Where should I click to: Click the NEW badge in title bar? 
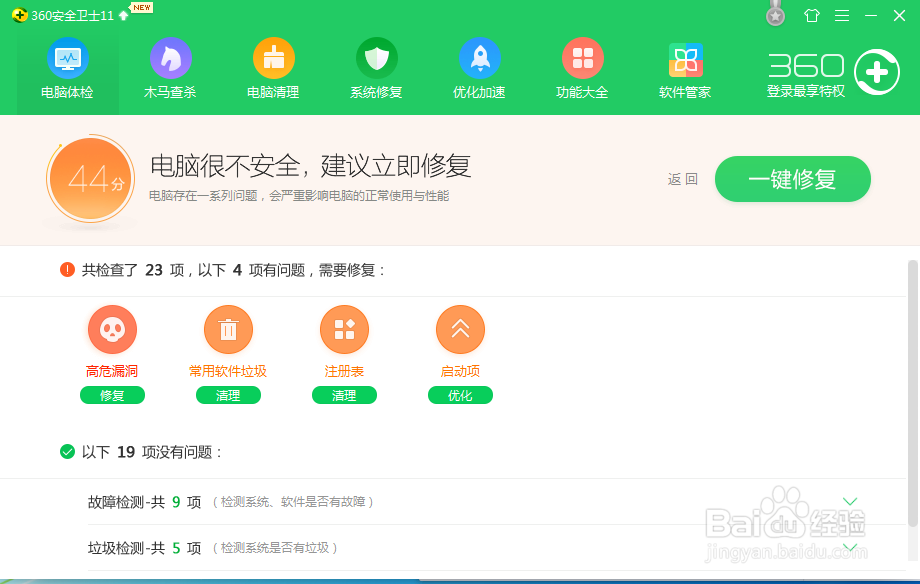tap(141, 7)
